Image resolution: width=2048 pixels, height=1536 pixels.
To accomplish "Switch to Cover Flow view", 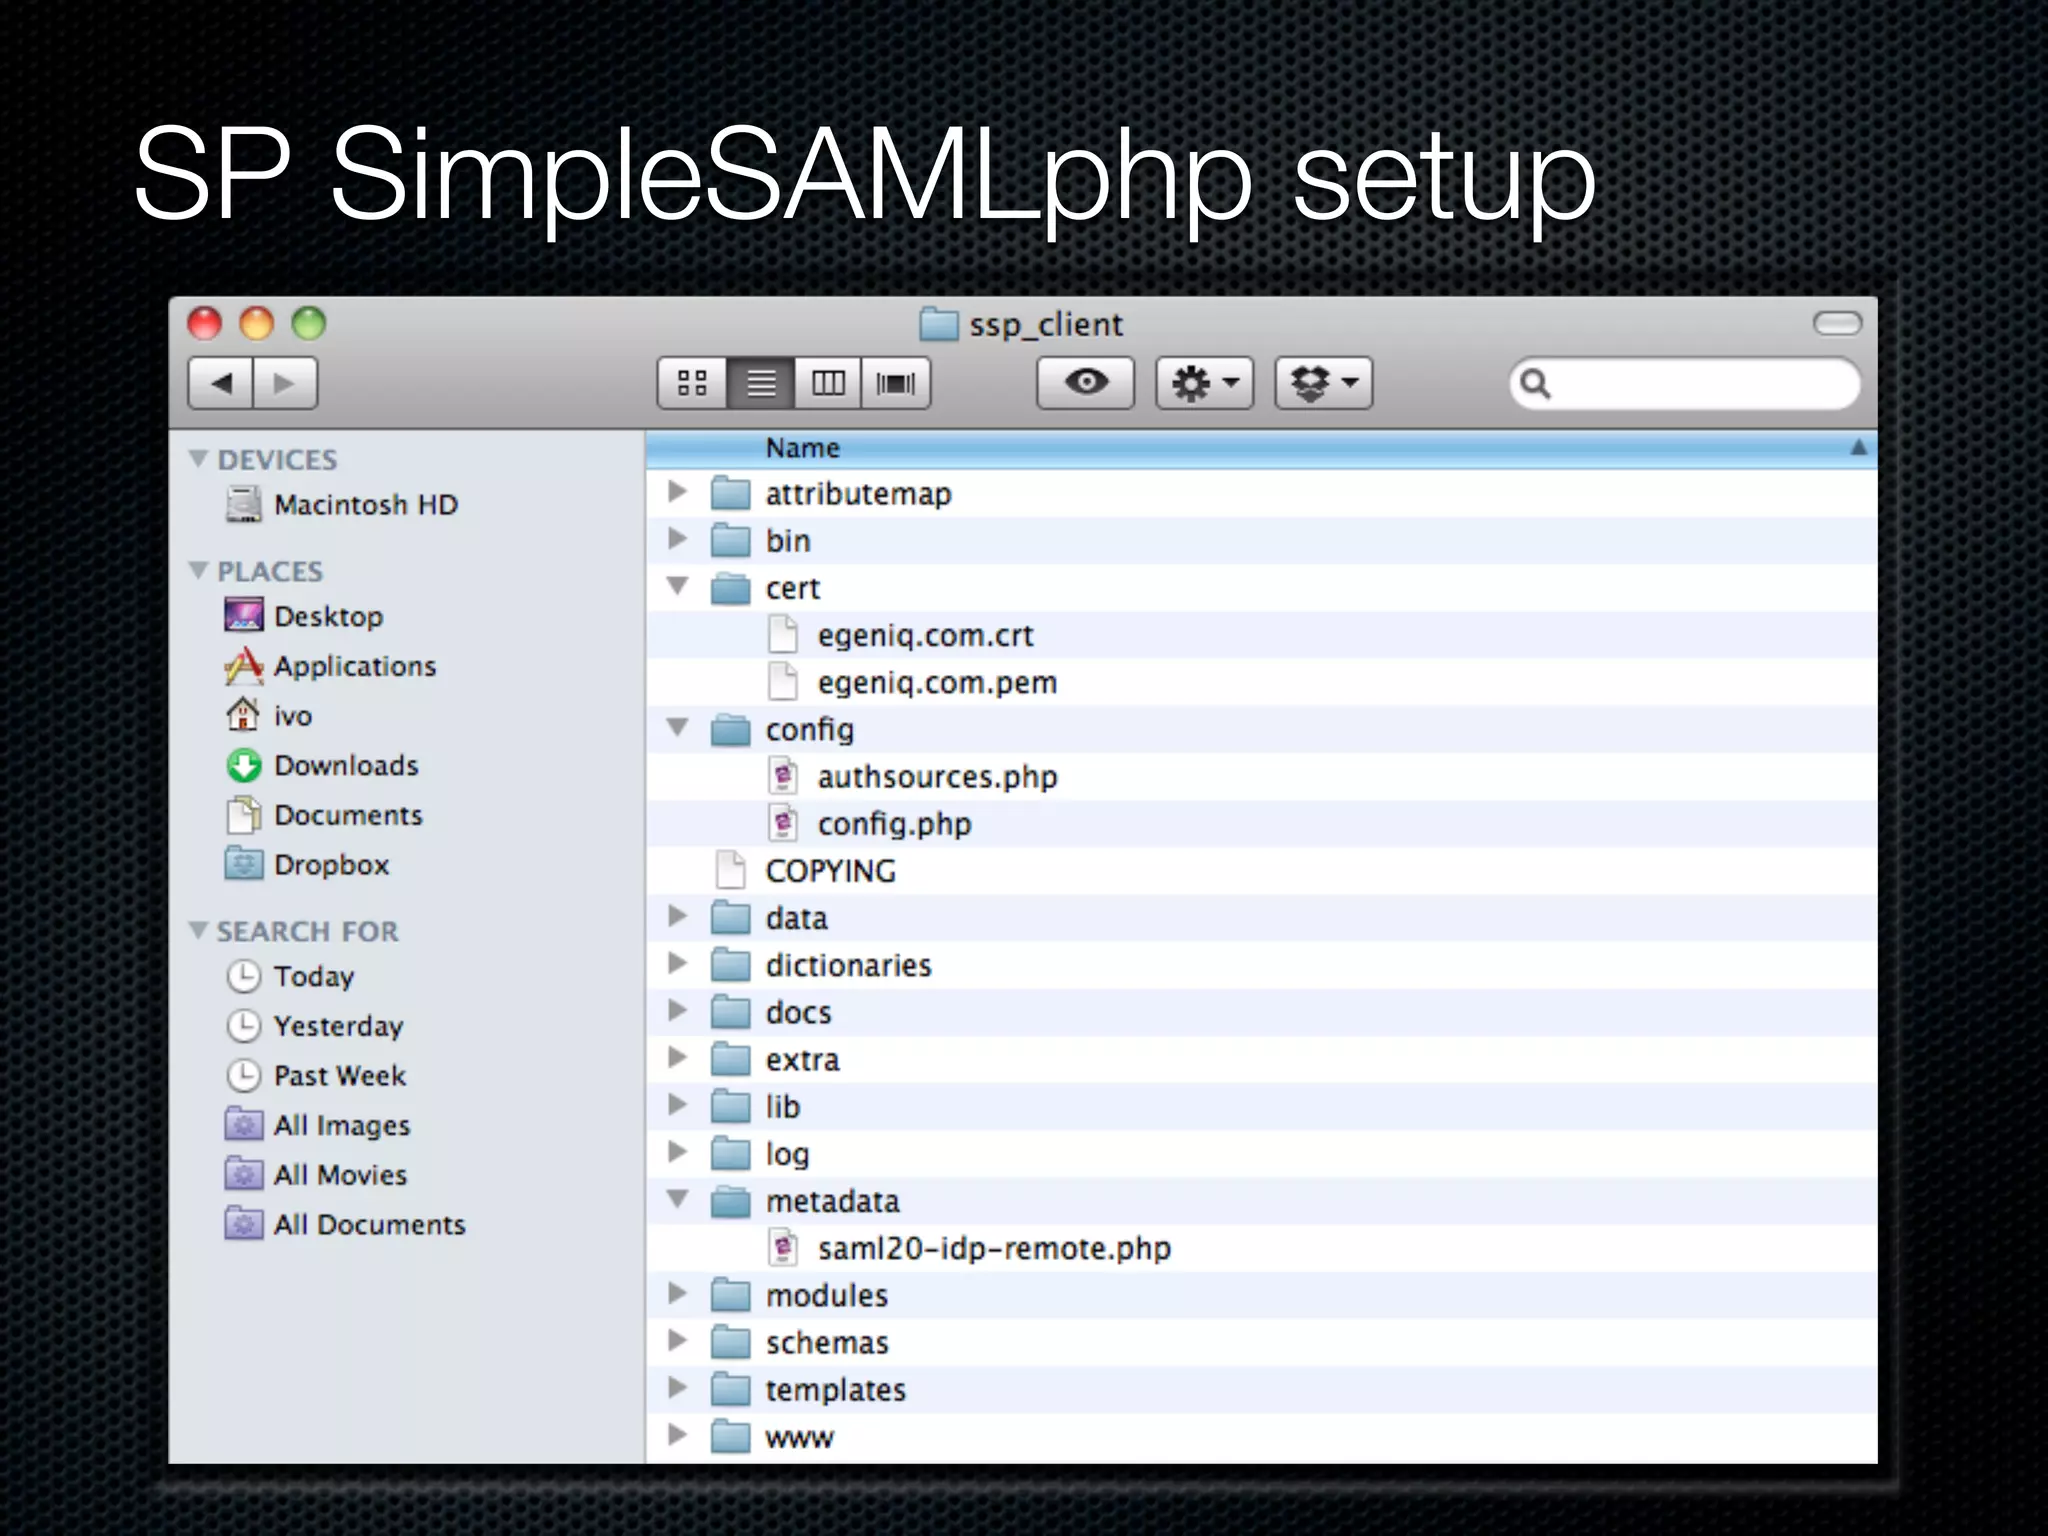I will (895, 383).
